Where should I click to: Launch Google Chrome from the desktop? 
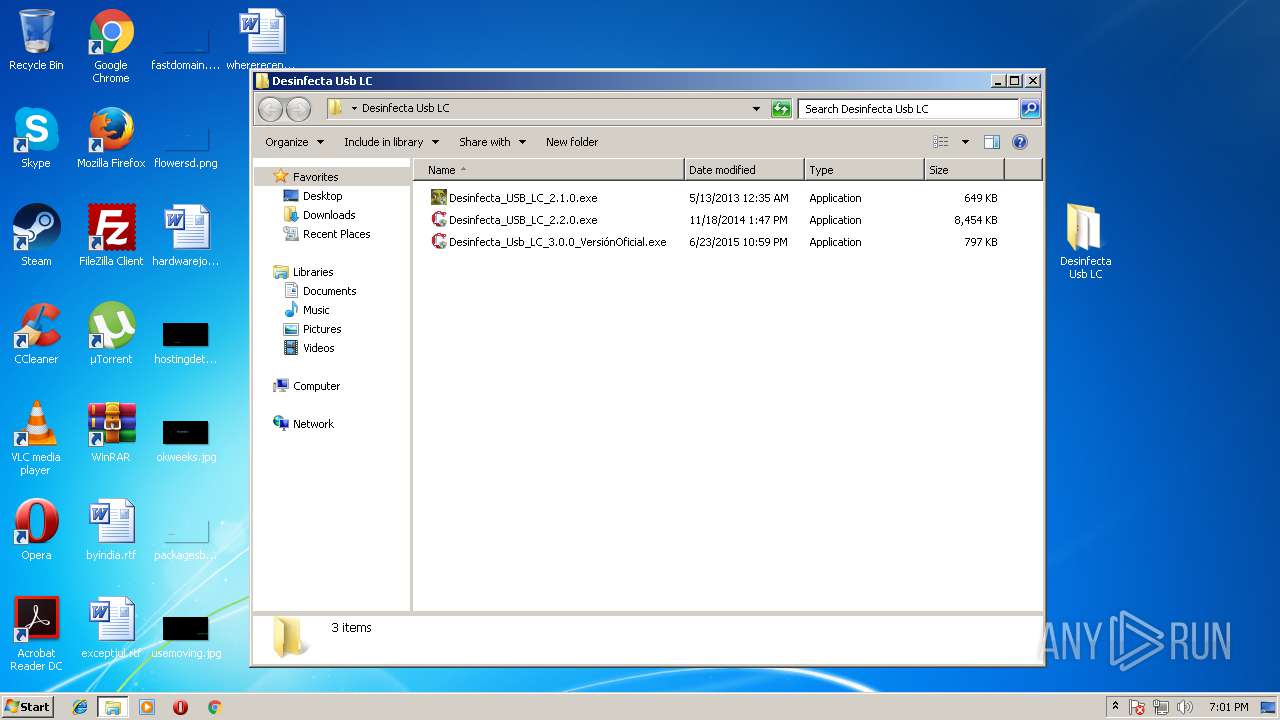click(x=111, y=46)
